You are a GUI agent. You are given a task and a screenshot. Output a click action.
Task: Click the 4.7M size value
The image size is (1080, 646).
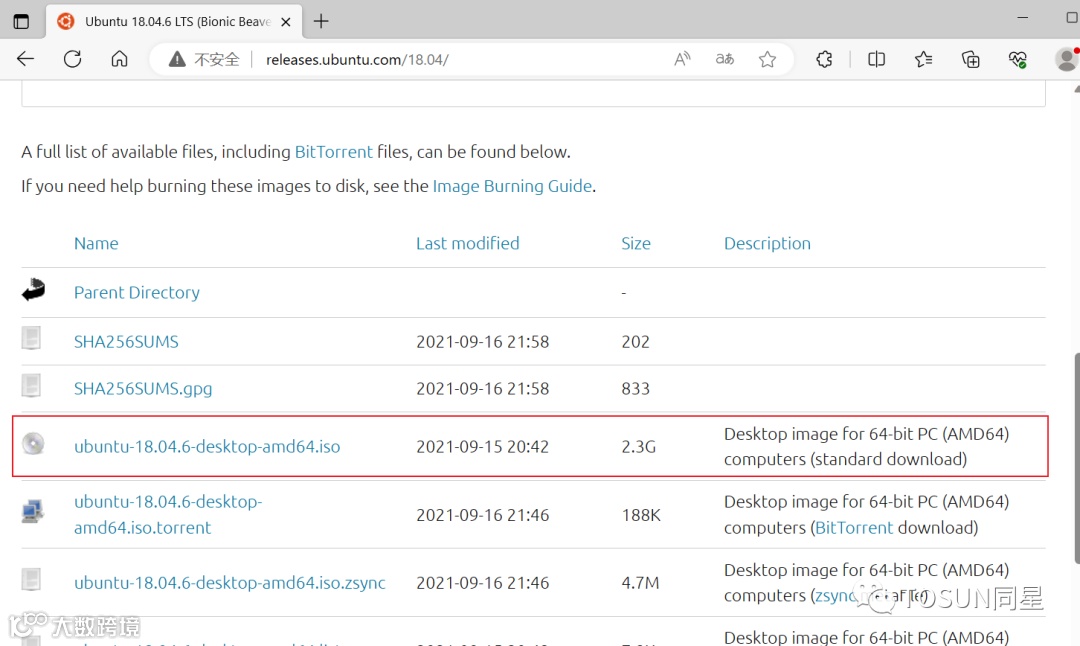(x=641, y=583)
